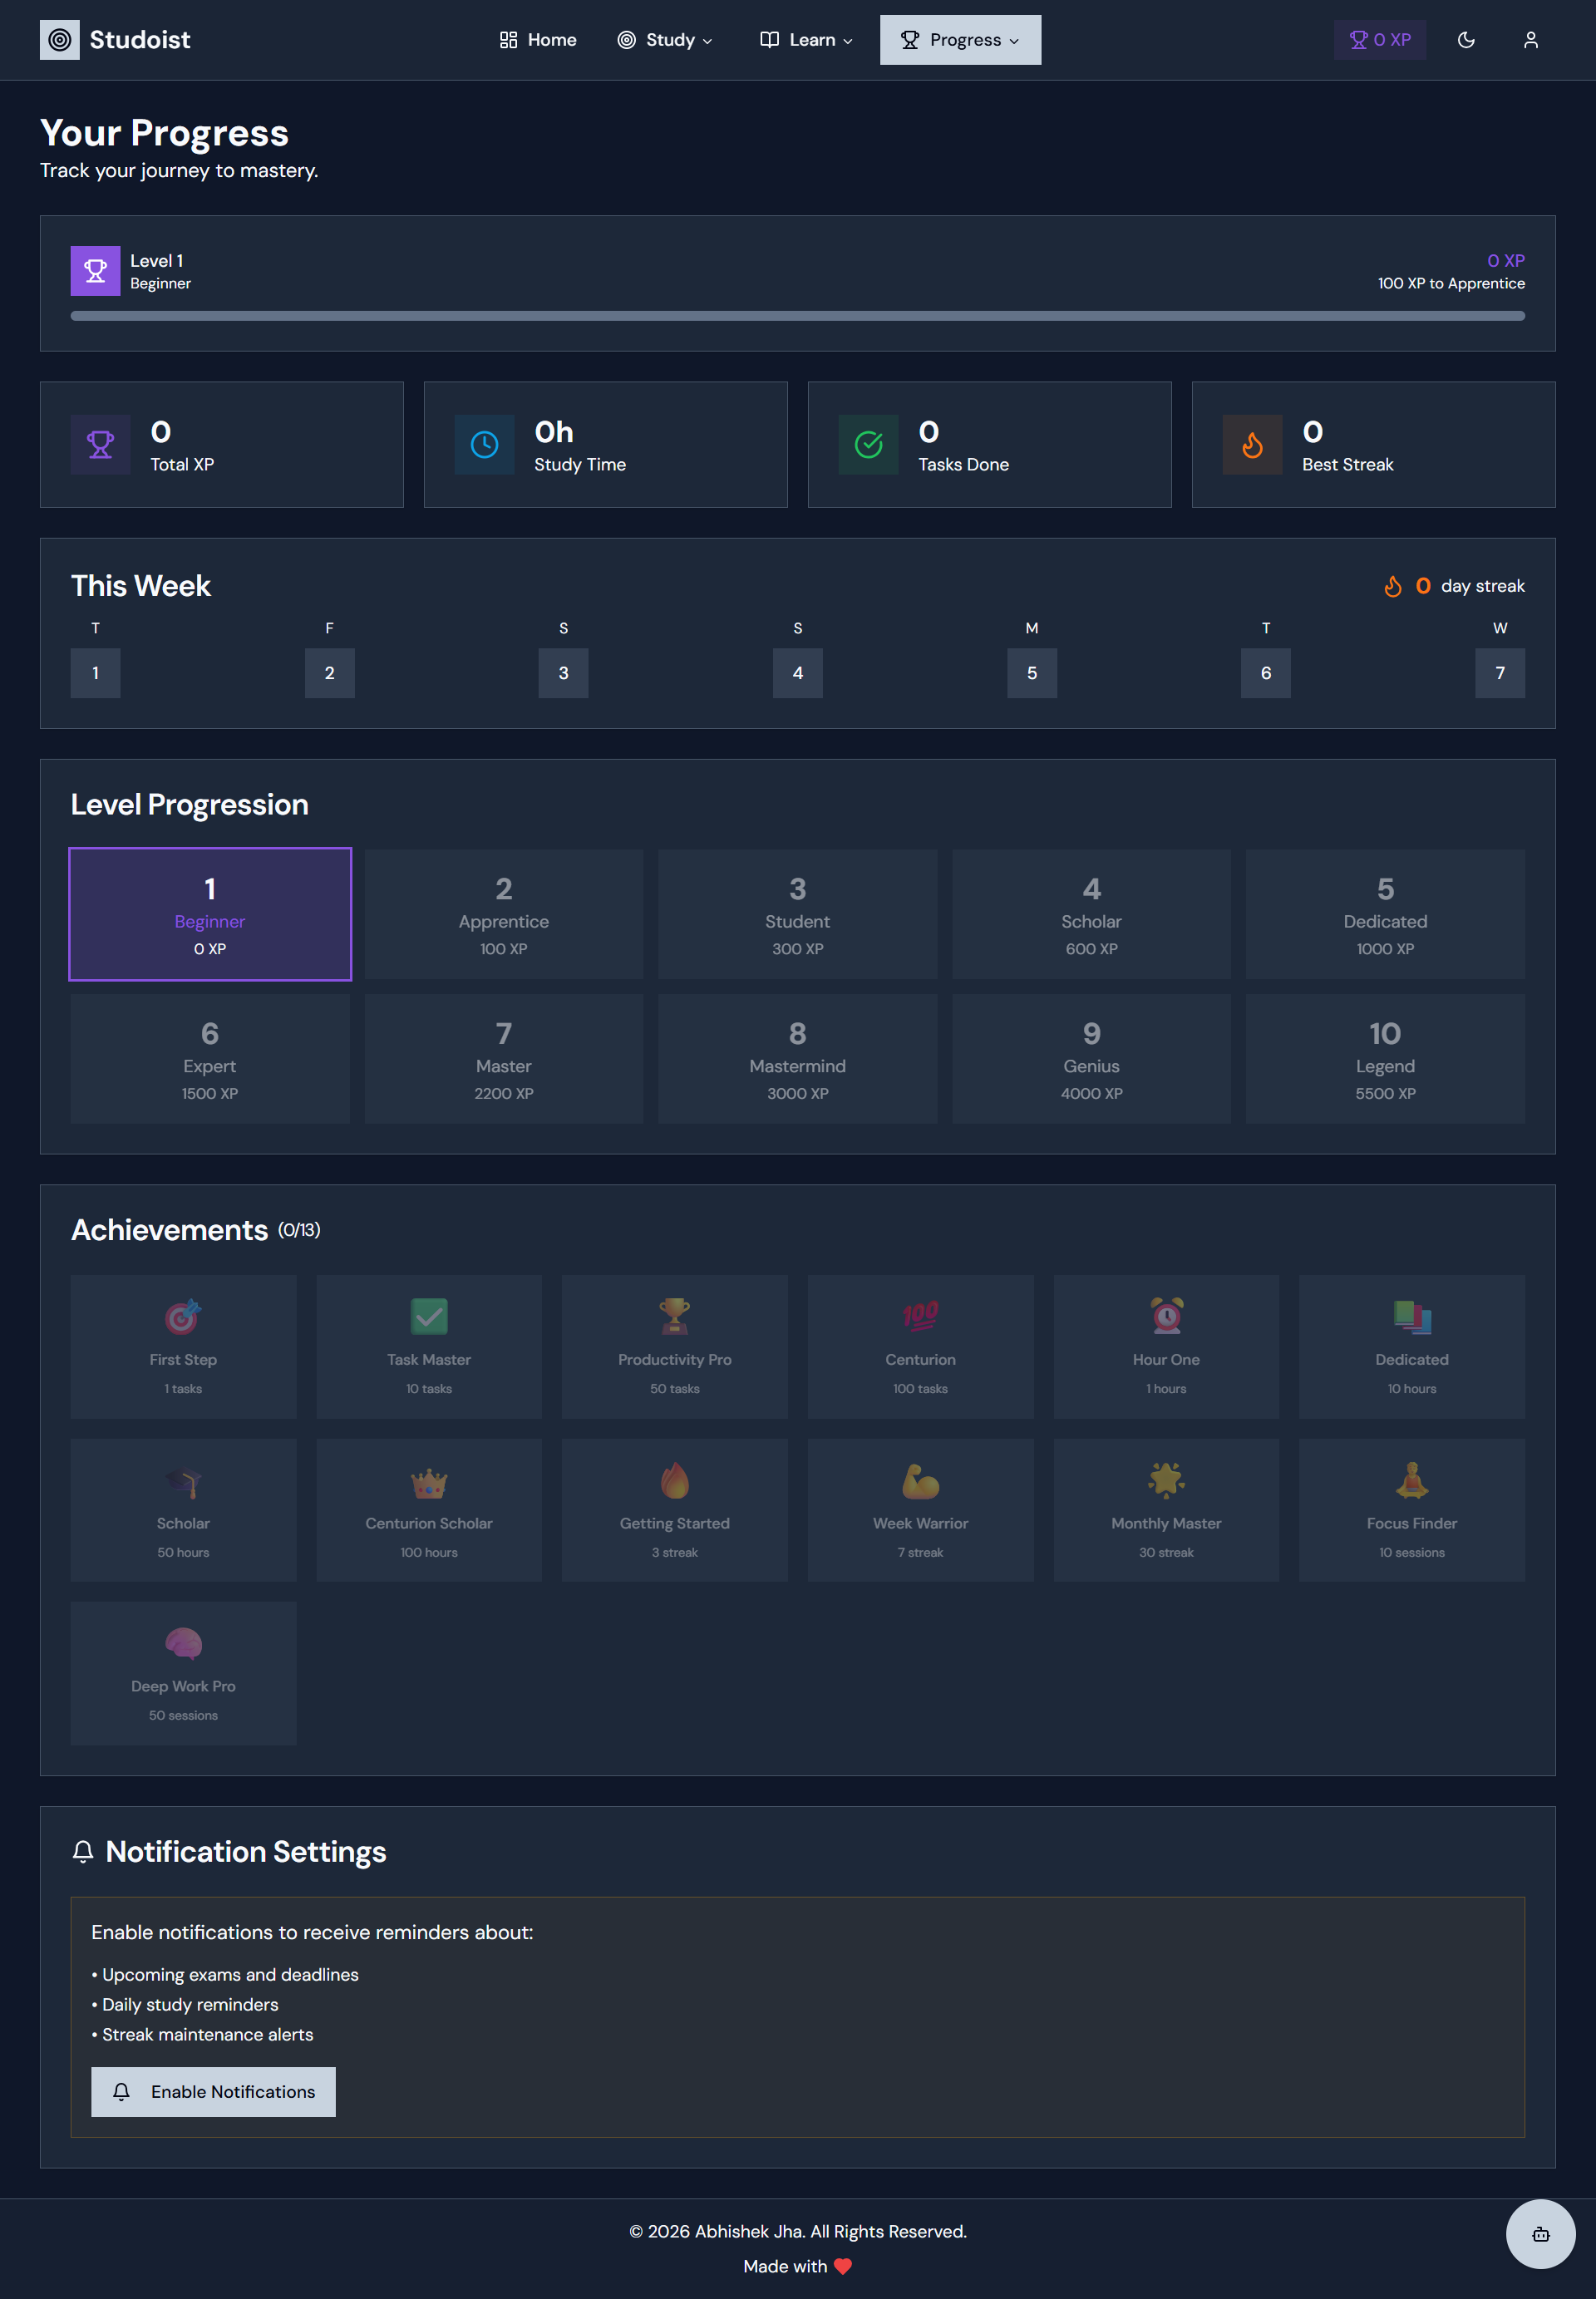Click the XP level progress bar

pos(797,316)
